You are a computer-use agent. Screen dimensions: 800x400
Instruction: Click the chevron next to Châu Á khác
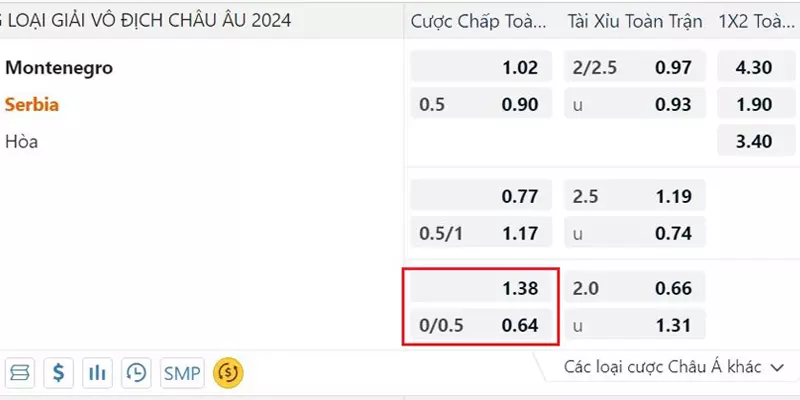point(777,367)
